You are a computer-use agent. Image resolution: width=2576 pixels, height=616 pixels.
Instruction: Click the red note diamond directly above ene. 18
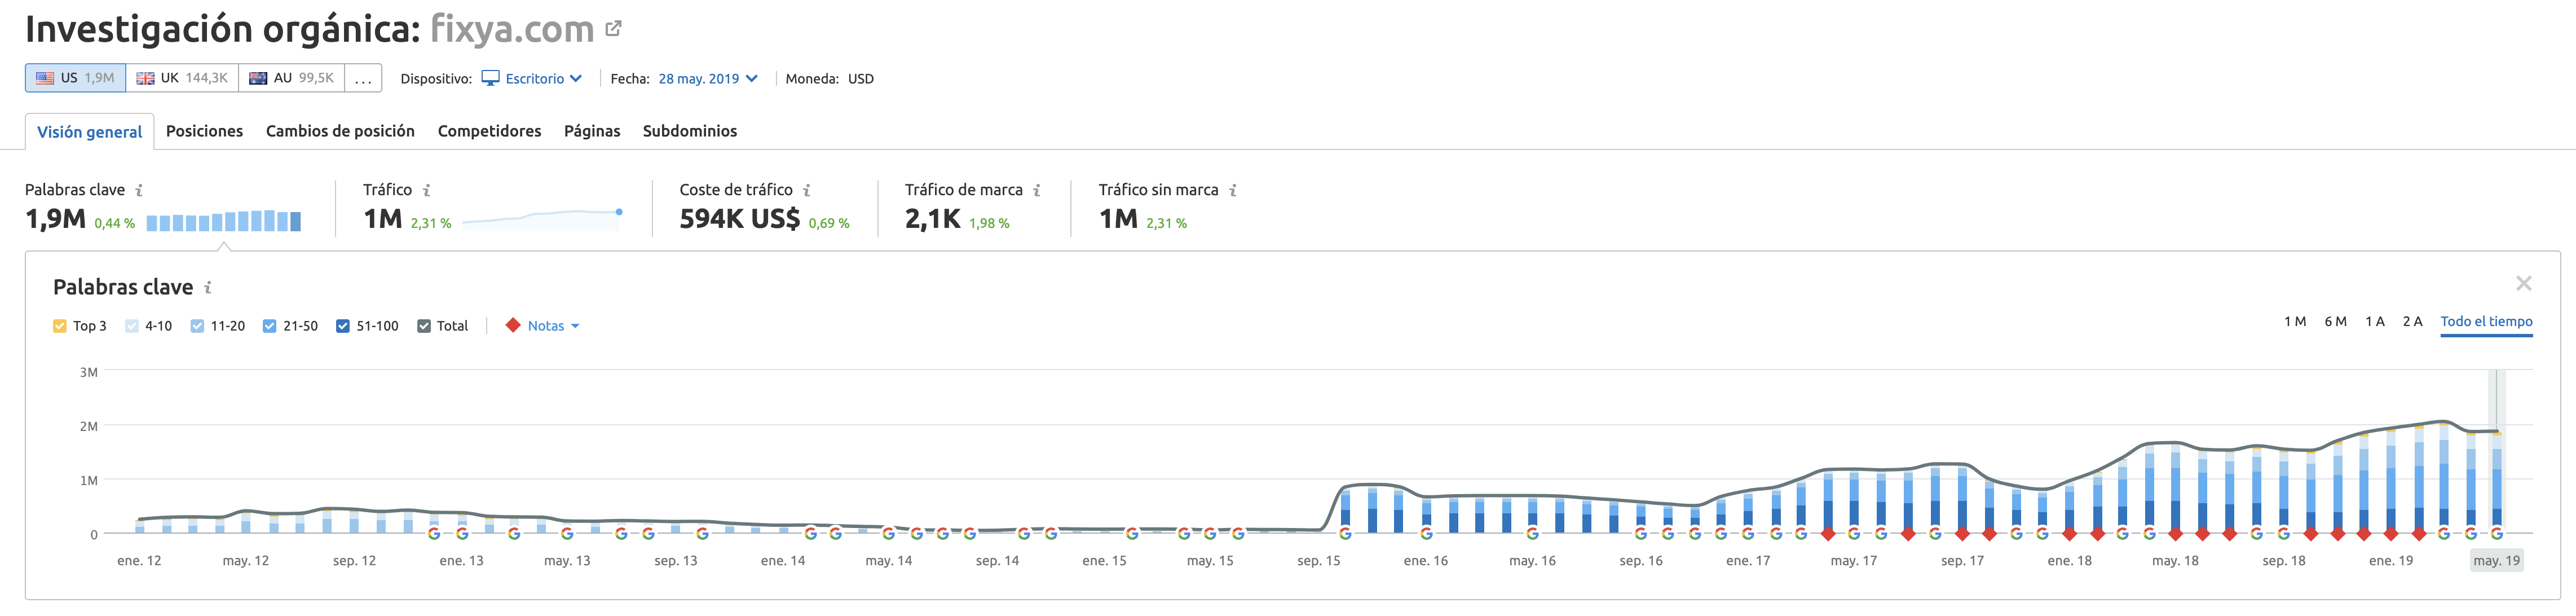click(x=2069, y=534)
